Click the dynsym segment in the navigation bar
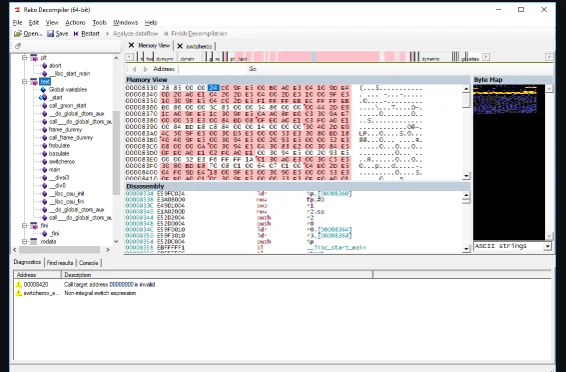This screenshot has height=372, width=566. pyautogui.click(x=165, y=58)
